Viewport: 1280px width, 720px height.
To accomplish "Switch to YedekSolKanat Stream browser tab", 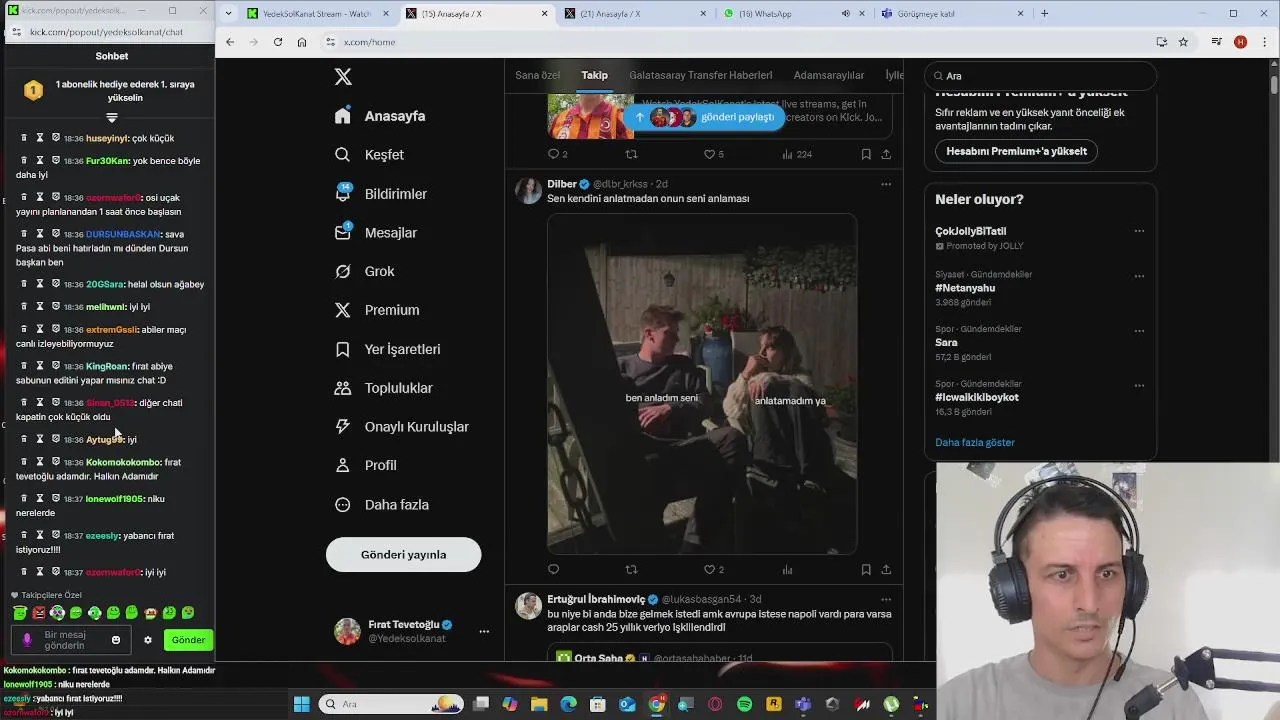I will click(x=316, y=14).
